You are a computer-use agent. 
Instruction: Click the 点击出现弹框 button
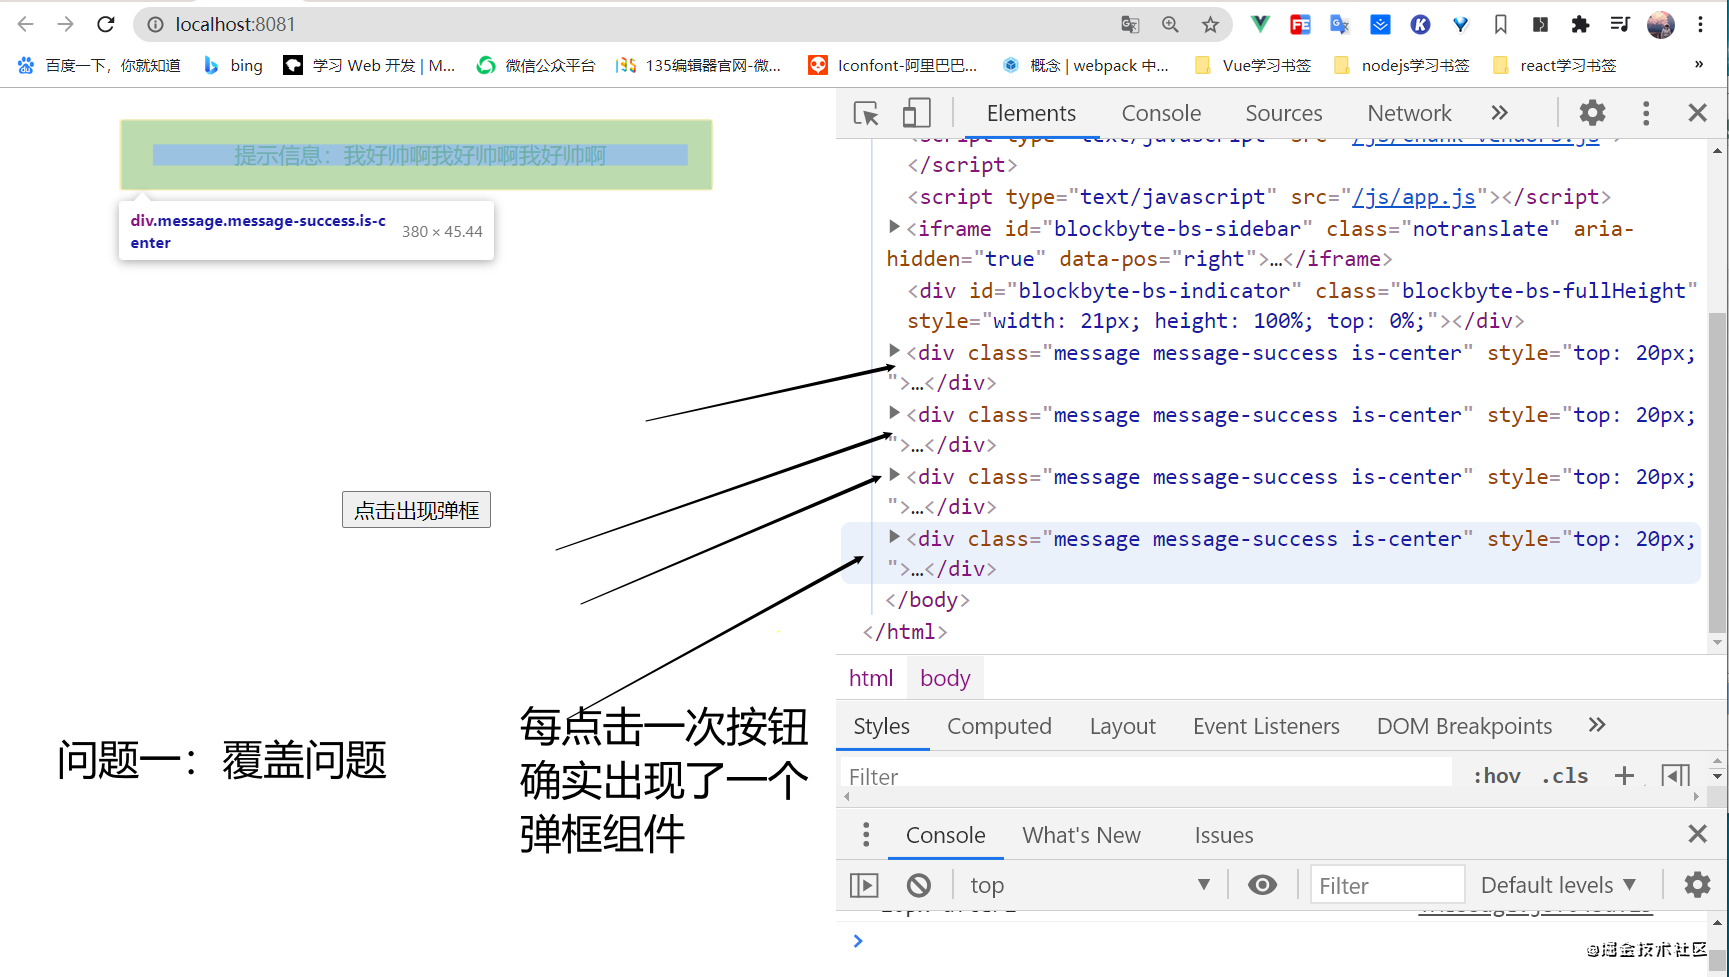point(416,510)
